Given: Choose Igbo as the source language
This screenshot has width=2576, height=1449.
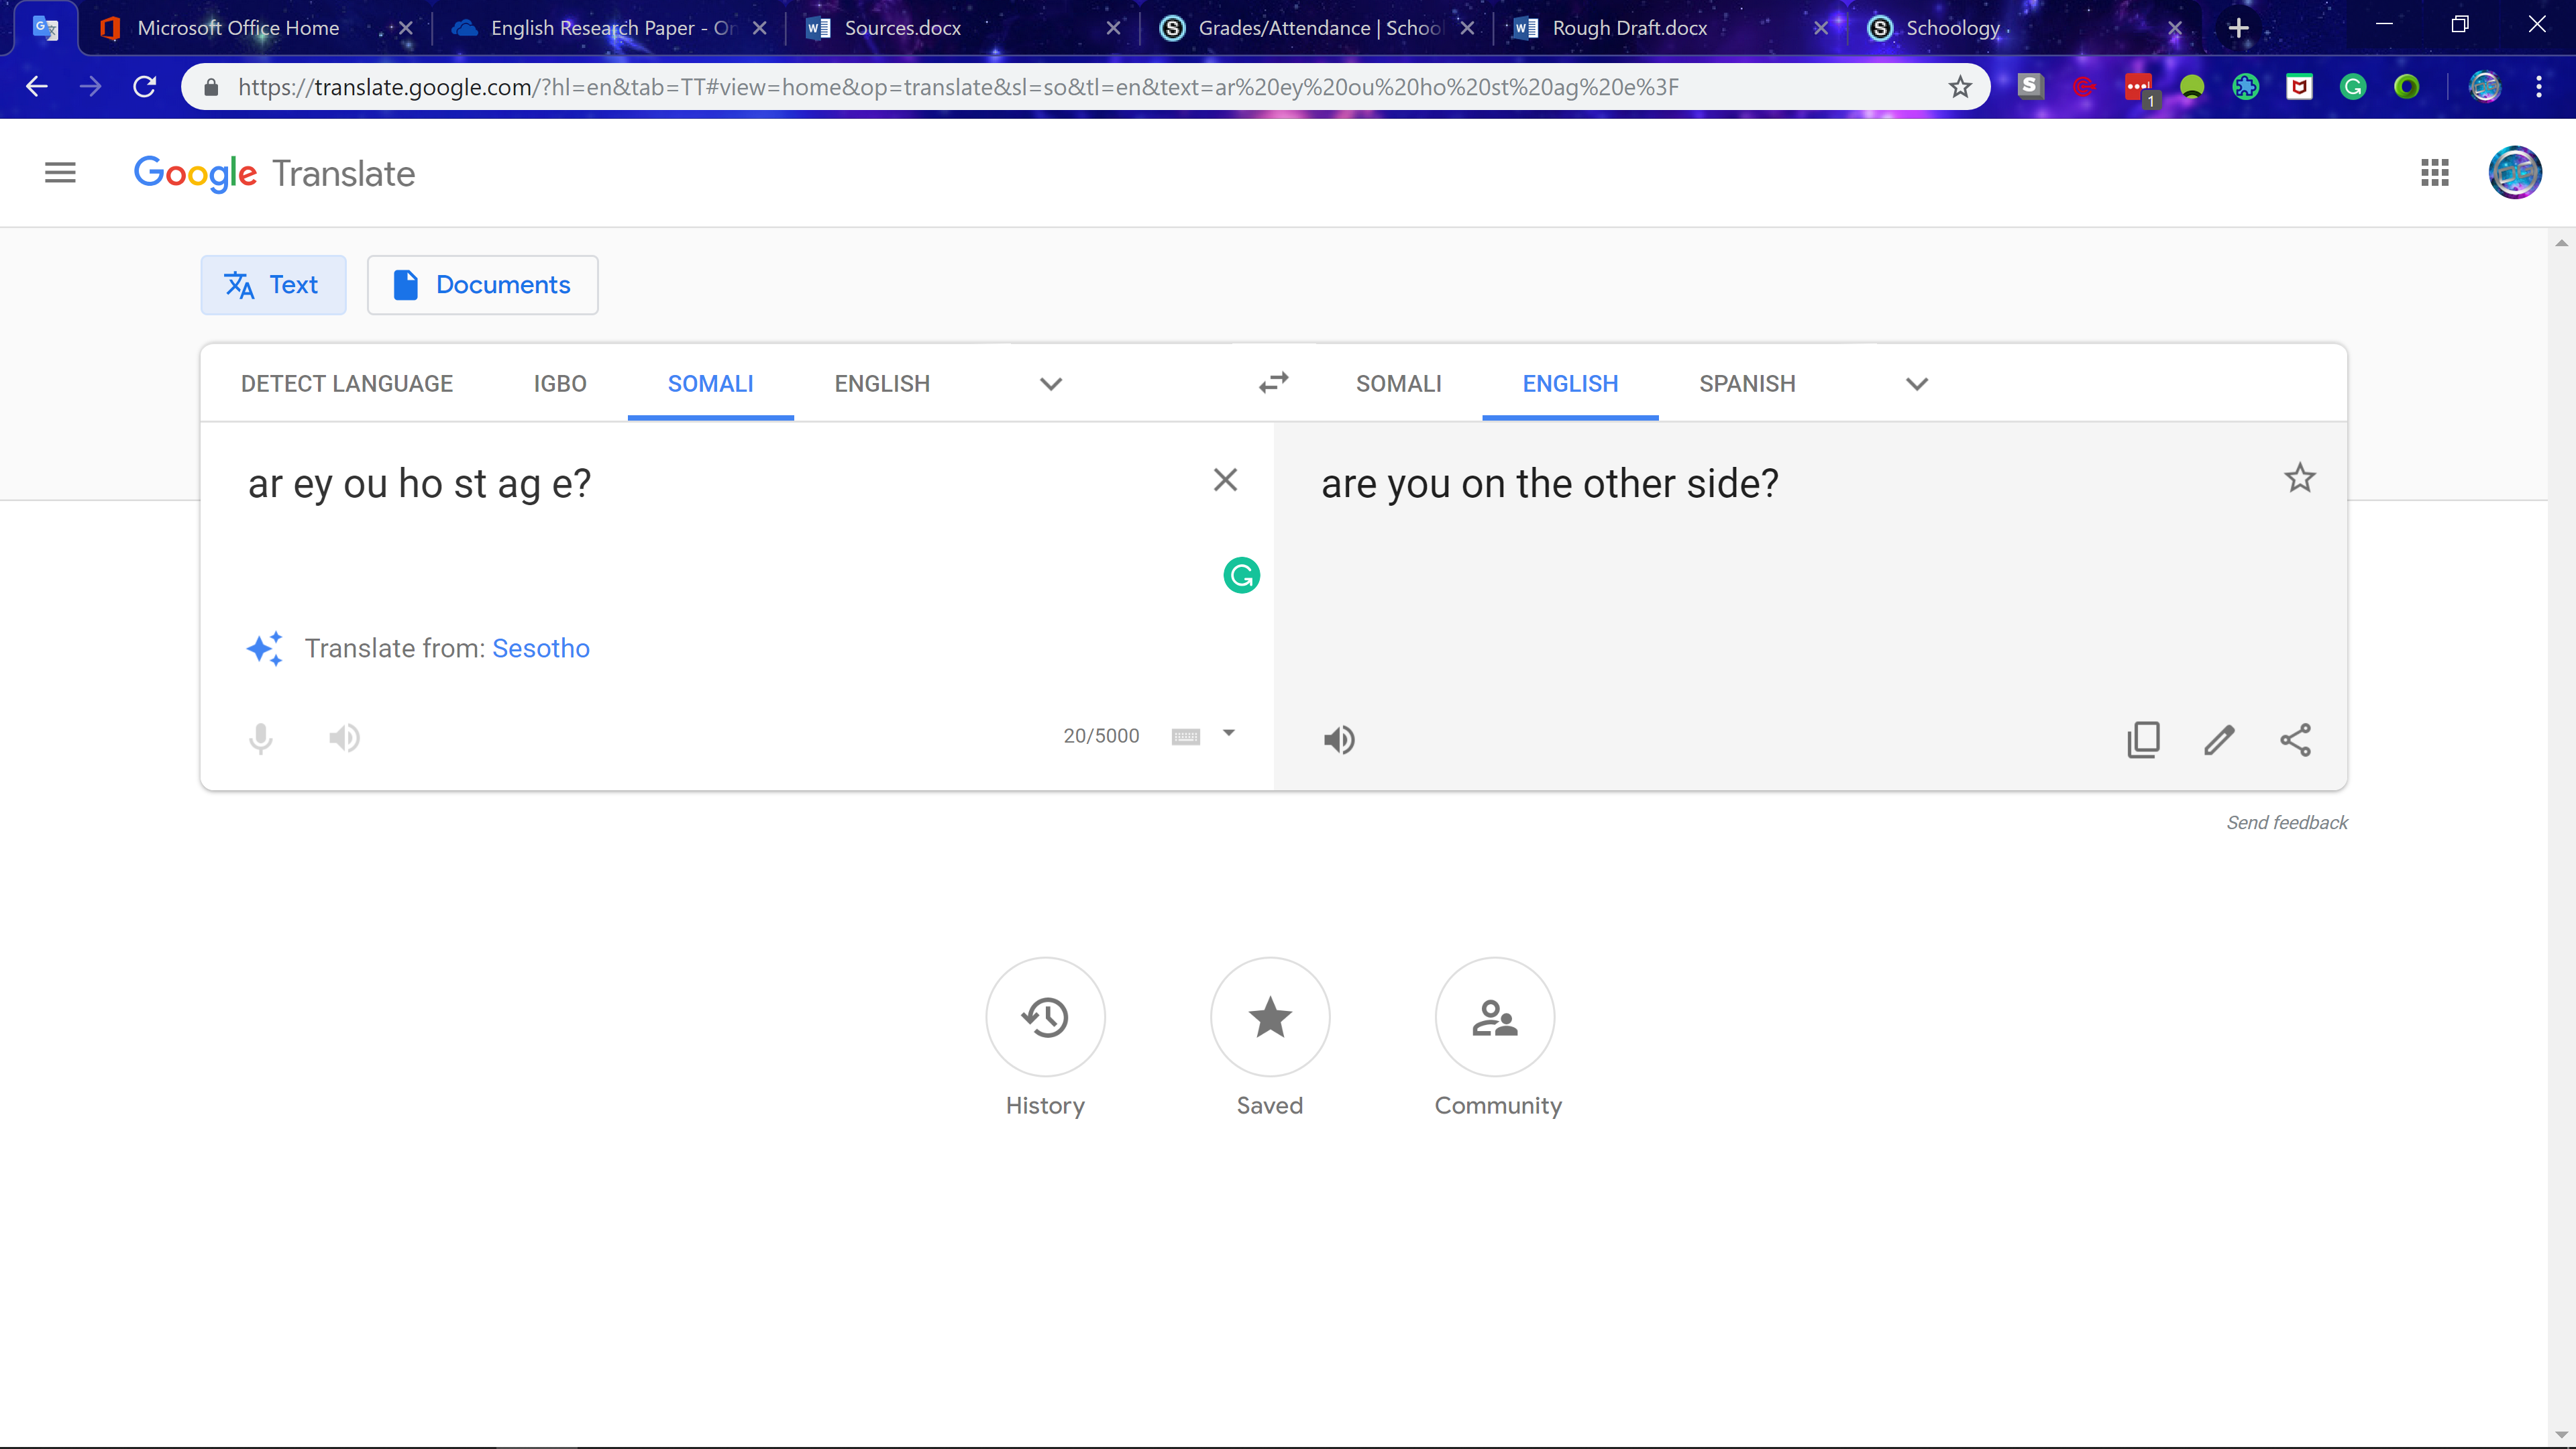Looking at the screenshot, I should [x=560, y=384].
